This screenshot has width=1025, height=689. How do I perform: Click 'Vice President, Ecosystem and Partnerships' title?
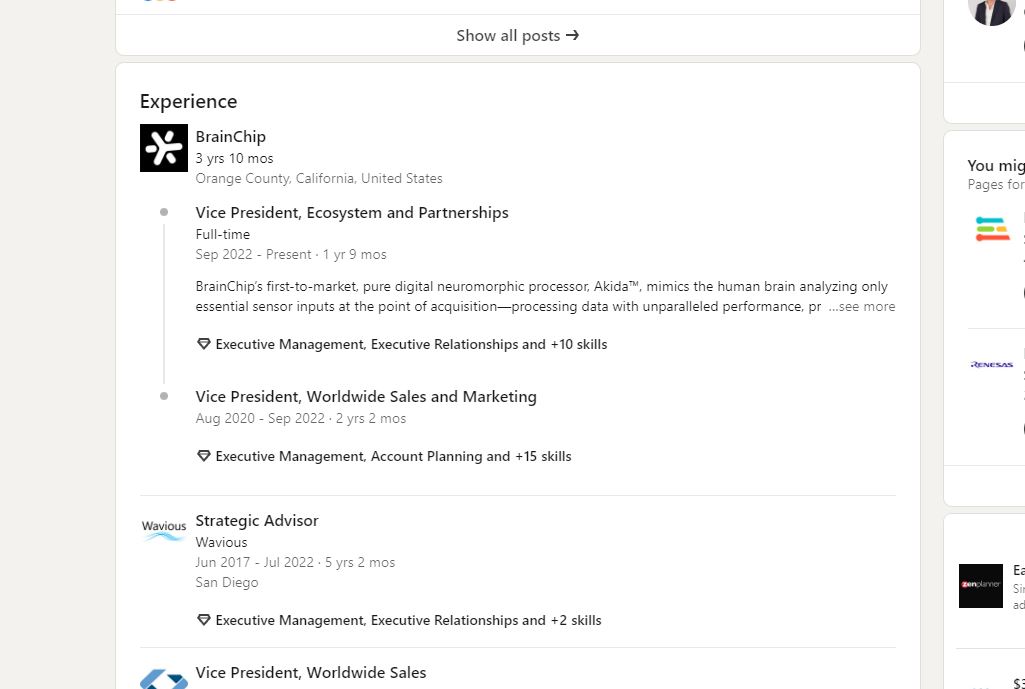(x=352, y=213)
